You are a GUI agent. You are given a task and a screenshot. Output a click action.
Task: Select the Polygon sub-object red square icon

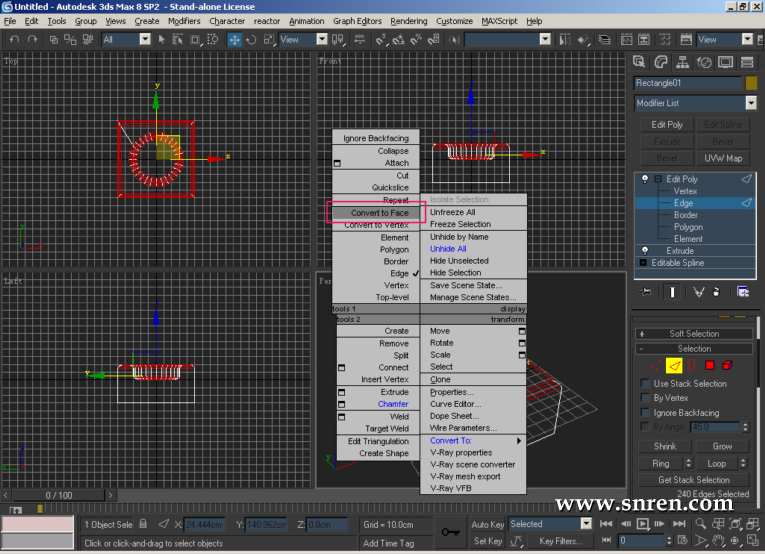pyautogui.click(x=709, y=365)
